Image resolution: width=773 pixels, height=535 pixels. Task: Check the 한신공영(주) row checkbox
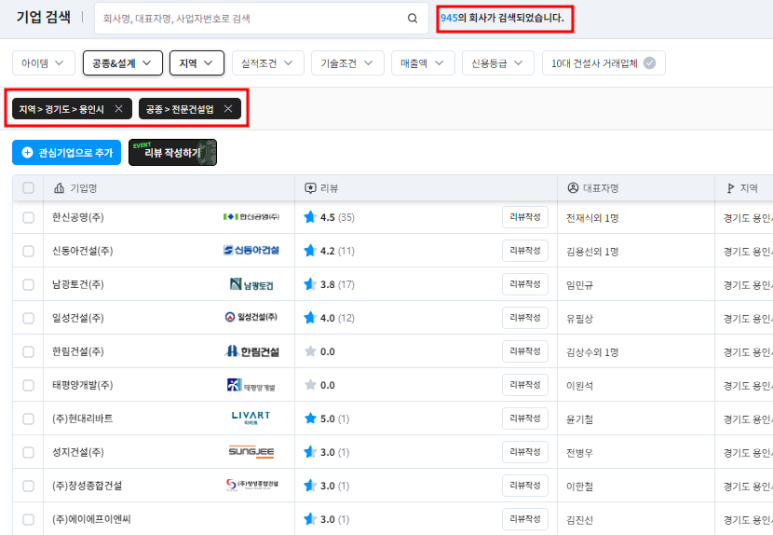coord(29,217)
